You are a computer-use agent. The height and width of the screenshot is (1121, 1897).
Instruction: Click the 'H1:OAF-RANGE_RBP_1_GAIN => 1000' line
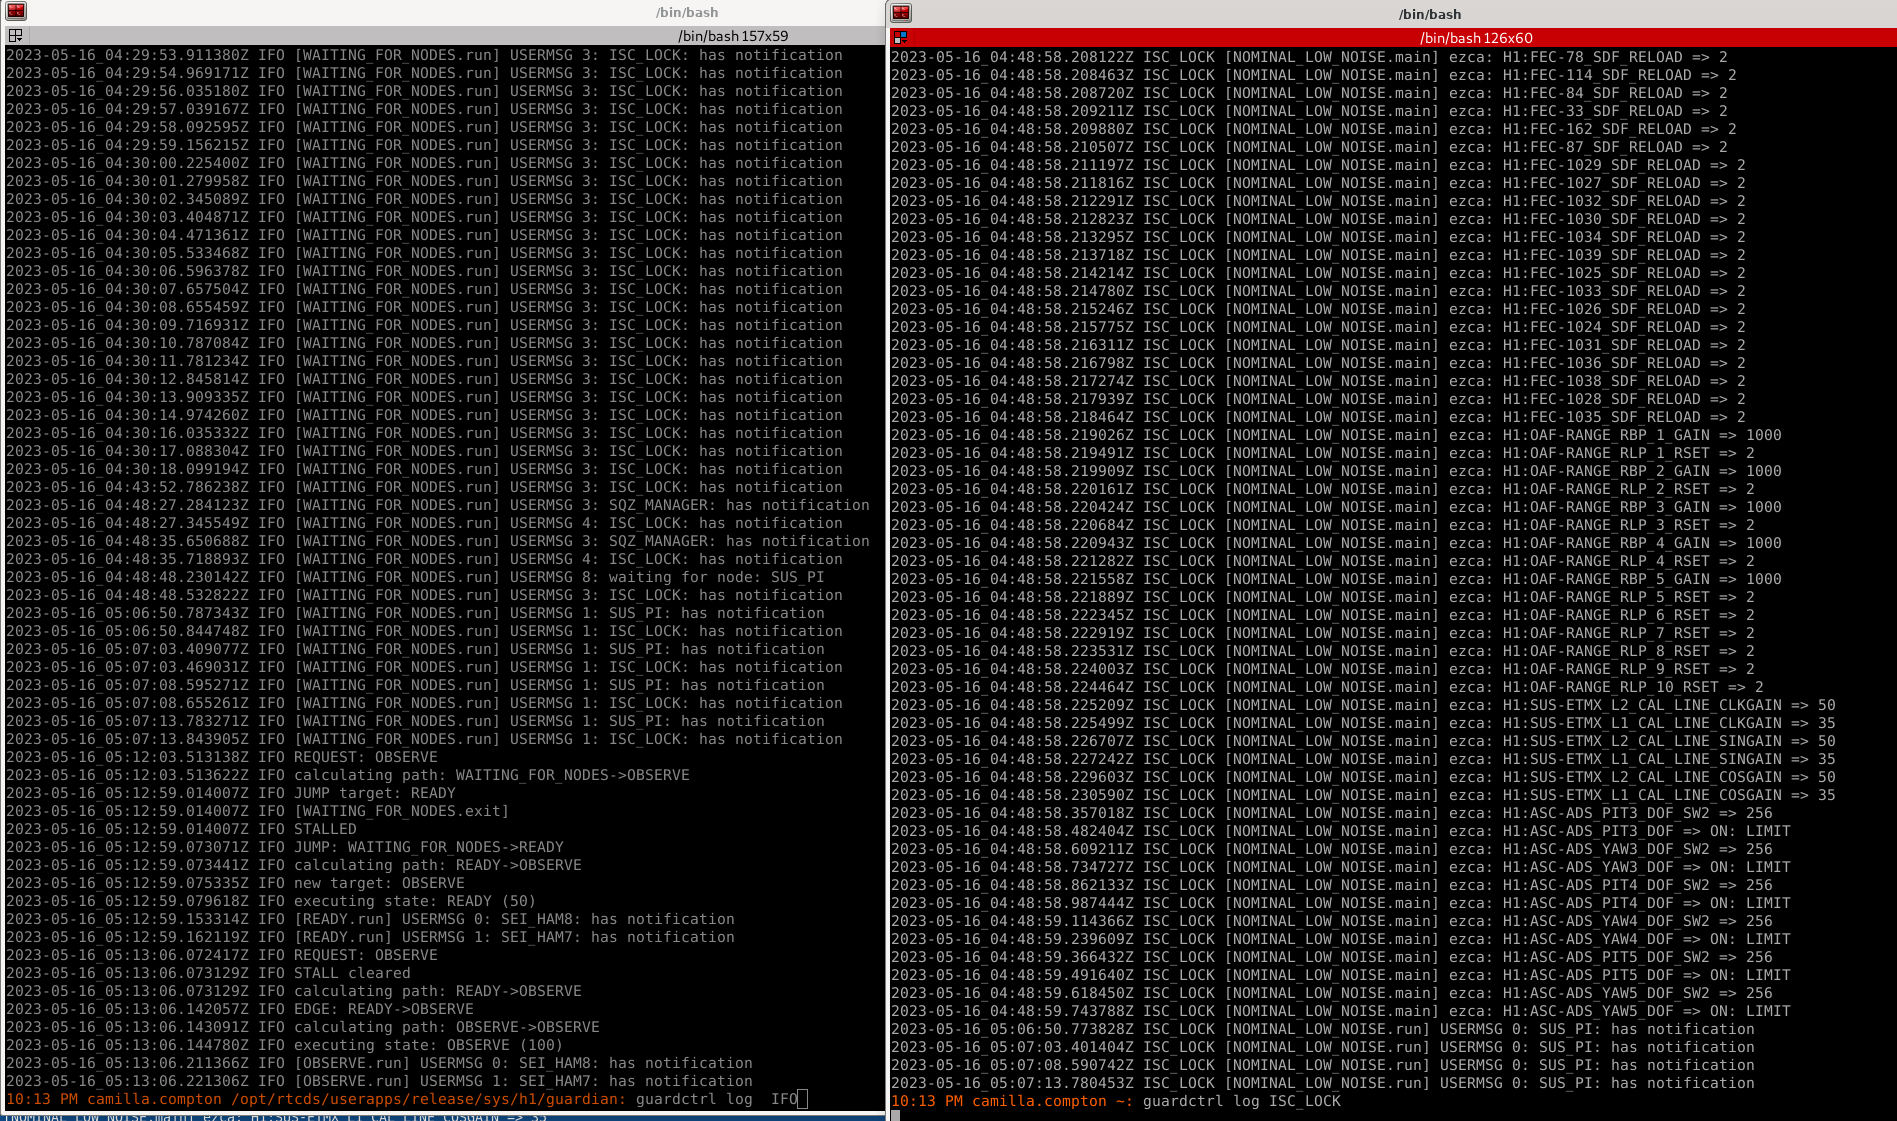click(1336, 435)
